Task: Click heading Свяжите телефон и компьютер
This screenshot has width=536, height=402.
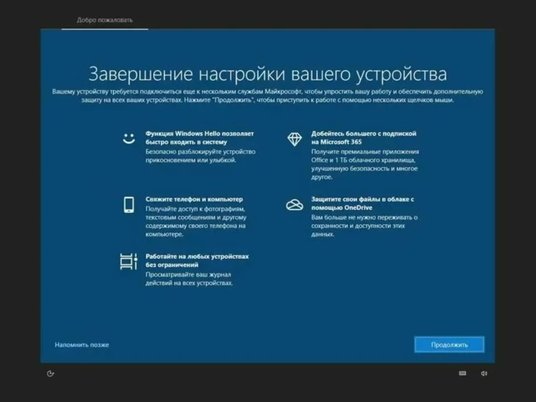Action: coord(194,199)
